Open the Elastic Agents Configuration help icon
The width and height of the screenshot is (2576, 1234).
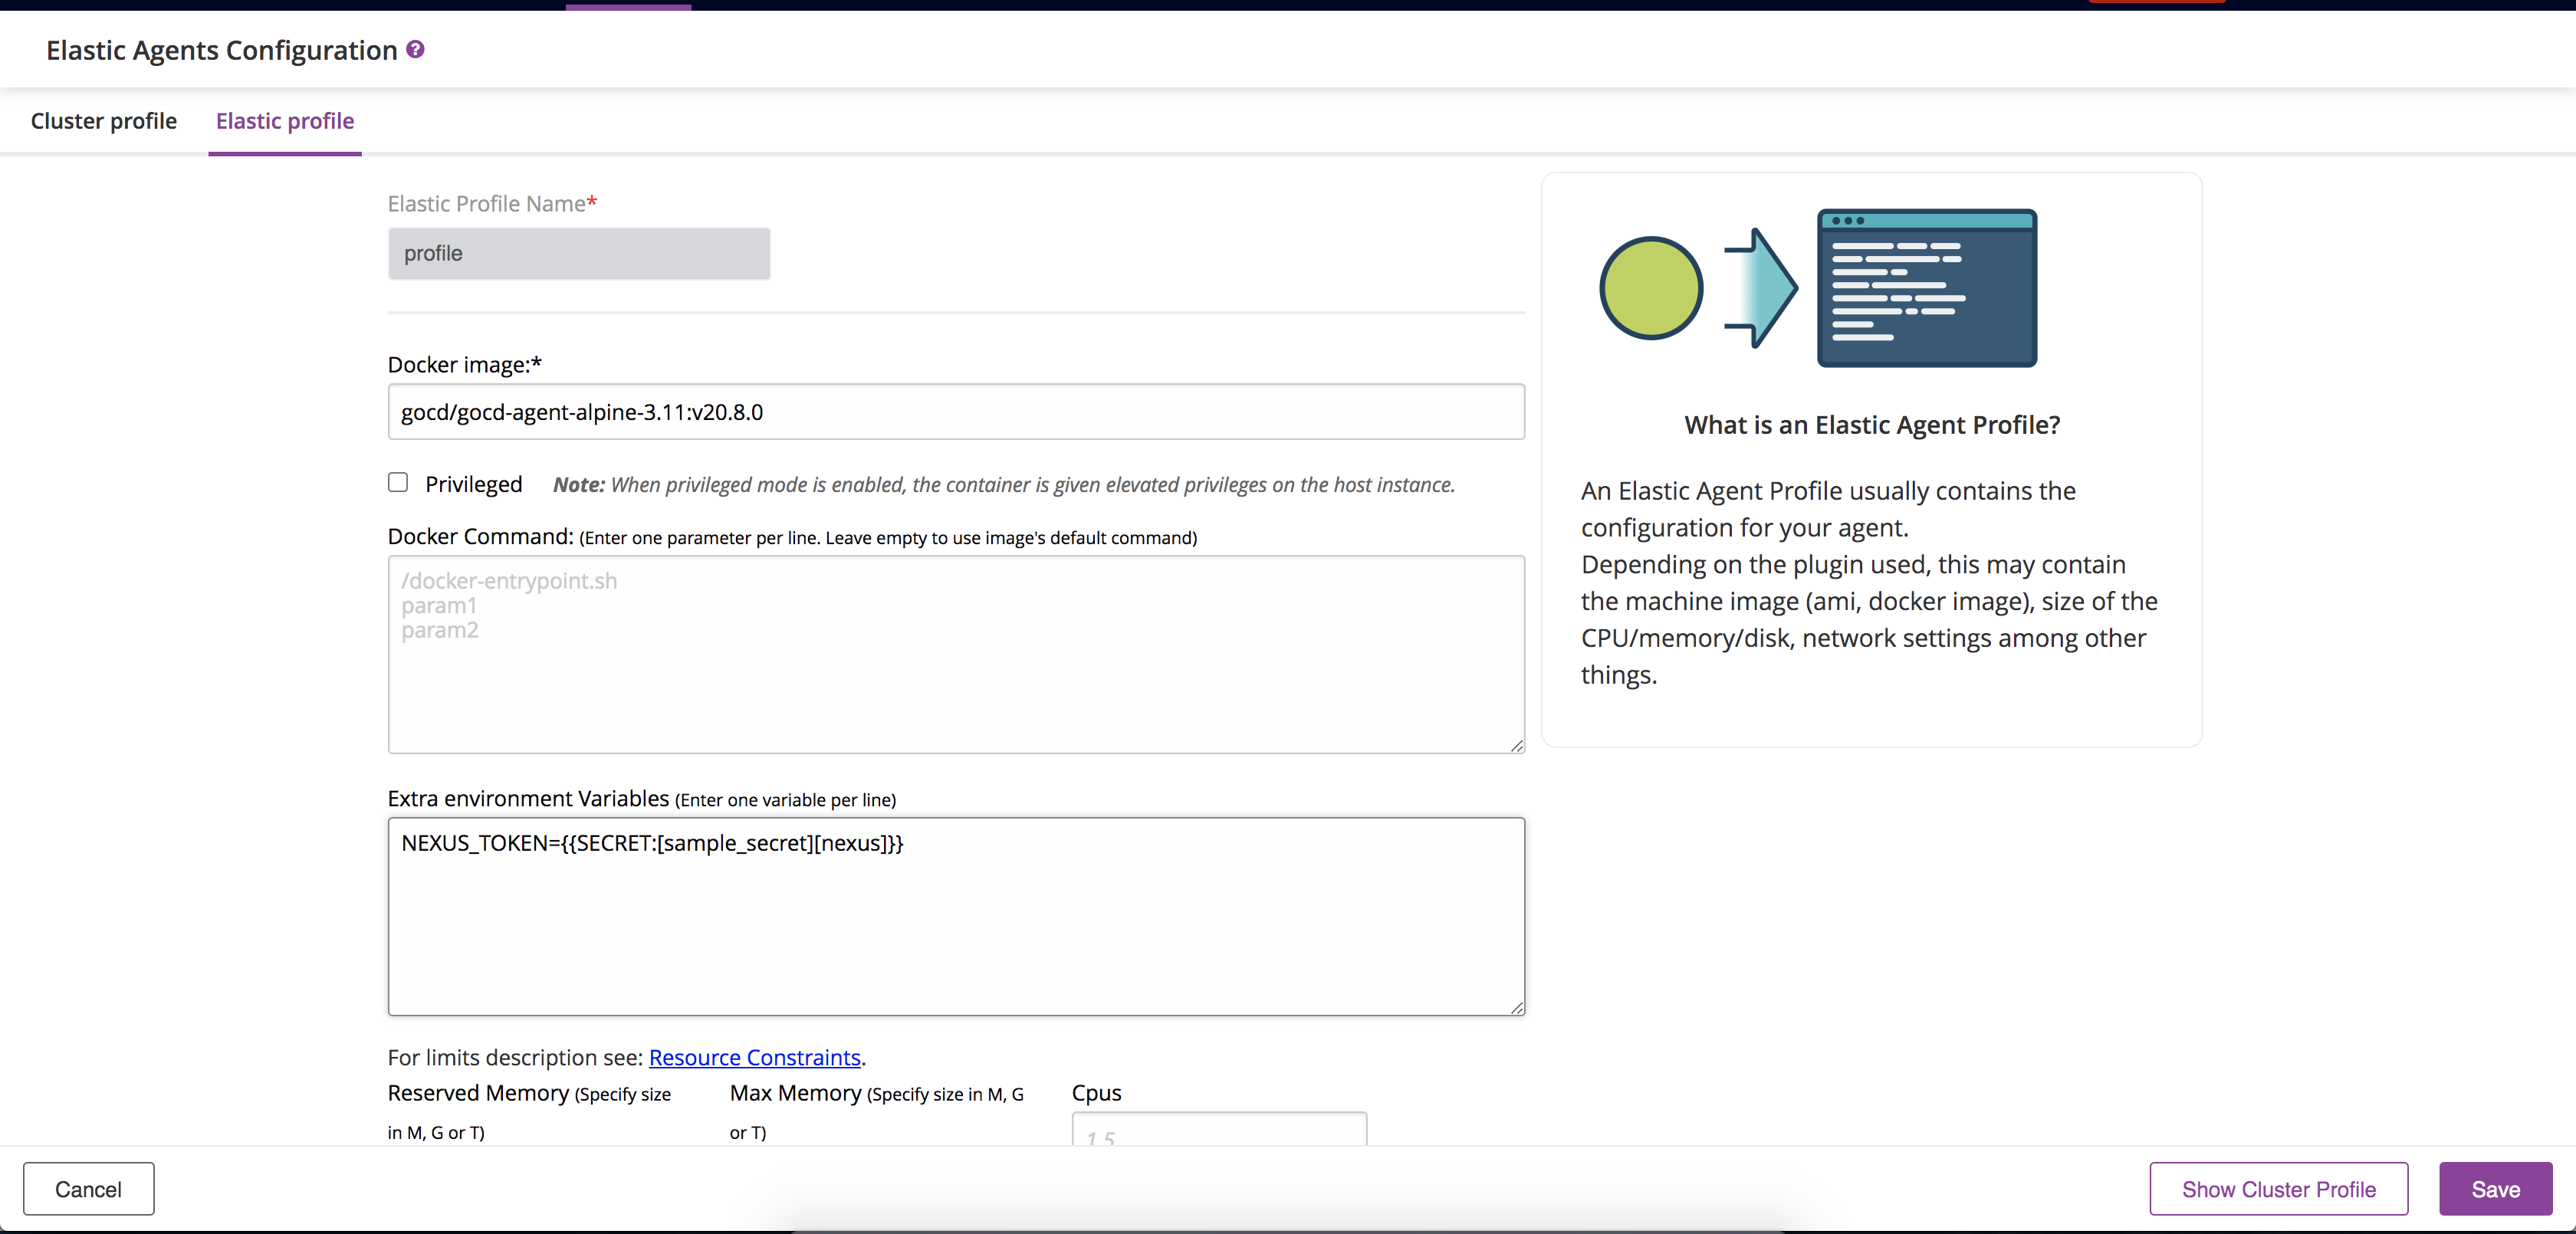pos(415,49)
